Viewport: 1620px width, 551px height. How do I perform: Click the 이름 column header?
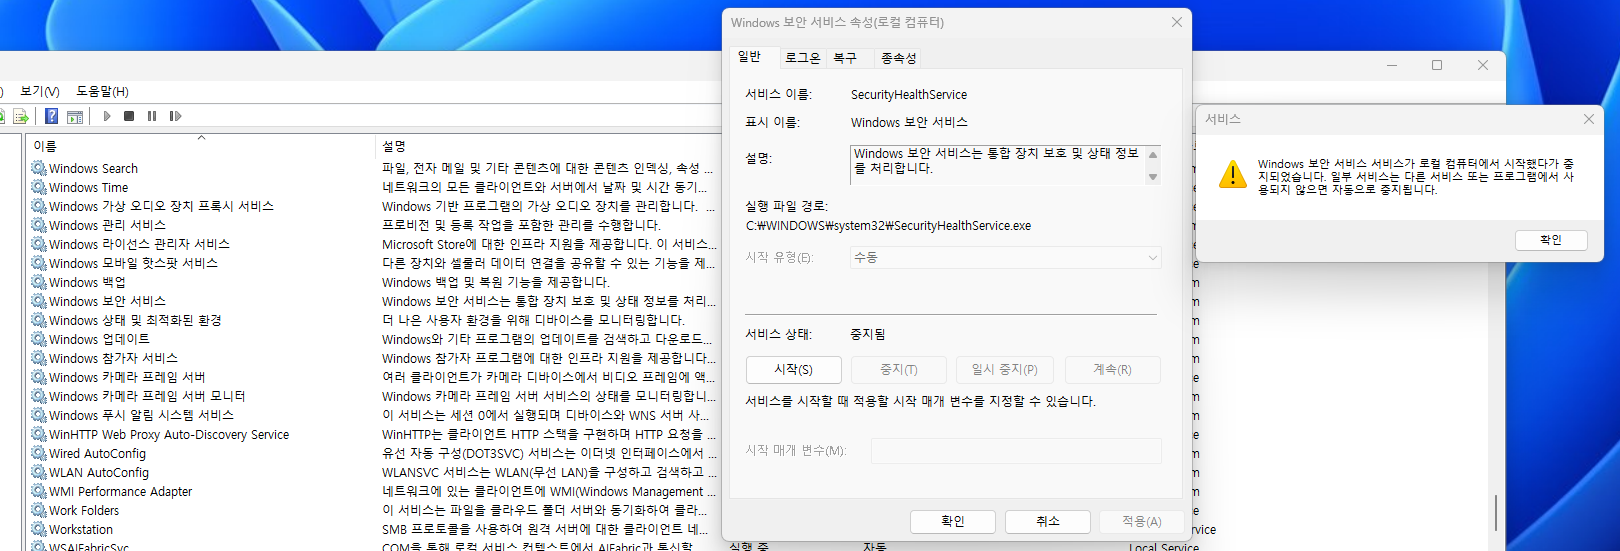(200, 146)
